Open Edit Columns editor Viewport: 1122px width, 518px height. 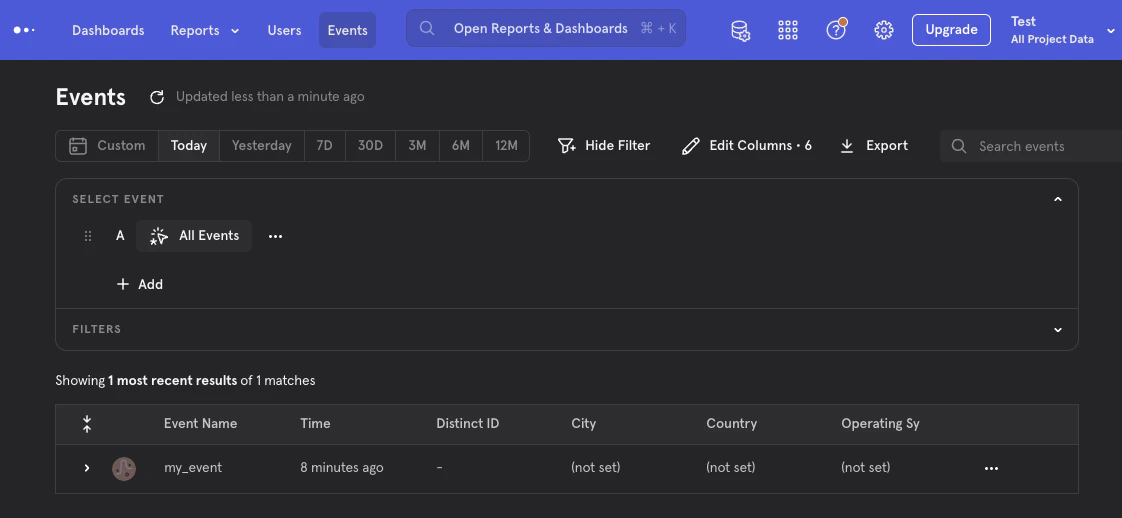(746, 146)
